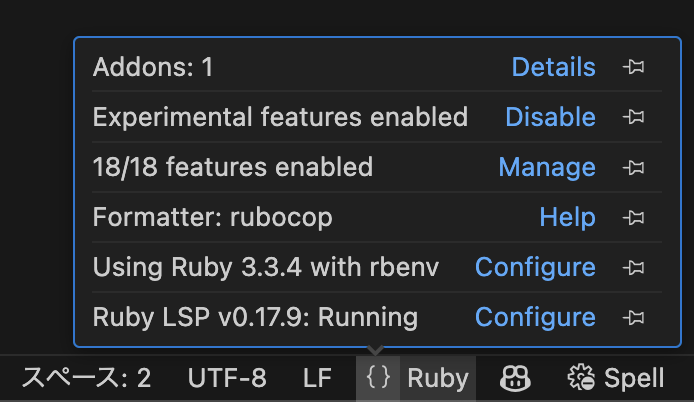Open Formatter Help link
Image resolution: width=694 pixels, height=402 pixels.
coord(567,217)
